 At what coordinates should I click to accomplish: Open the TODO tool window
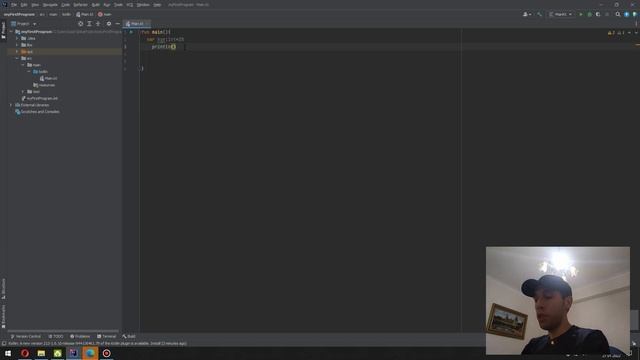point(56,336)
